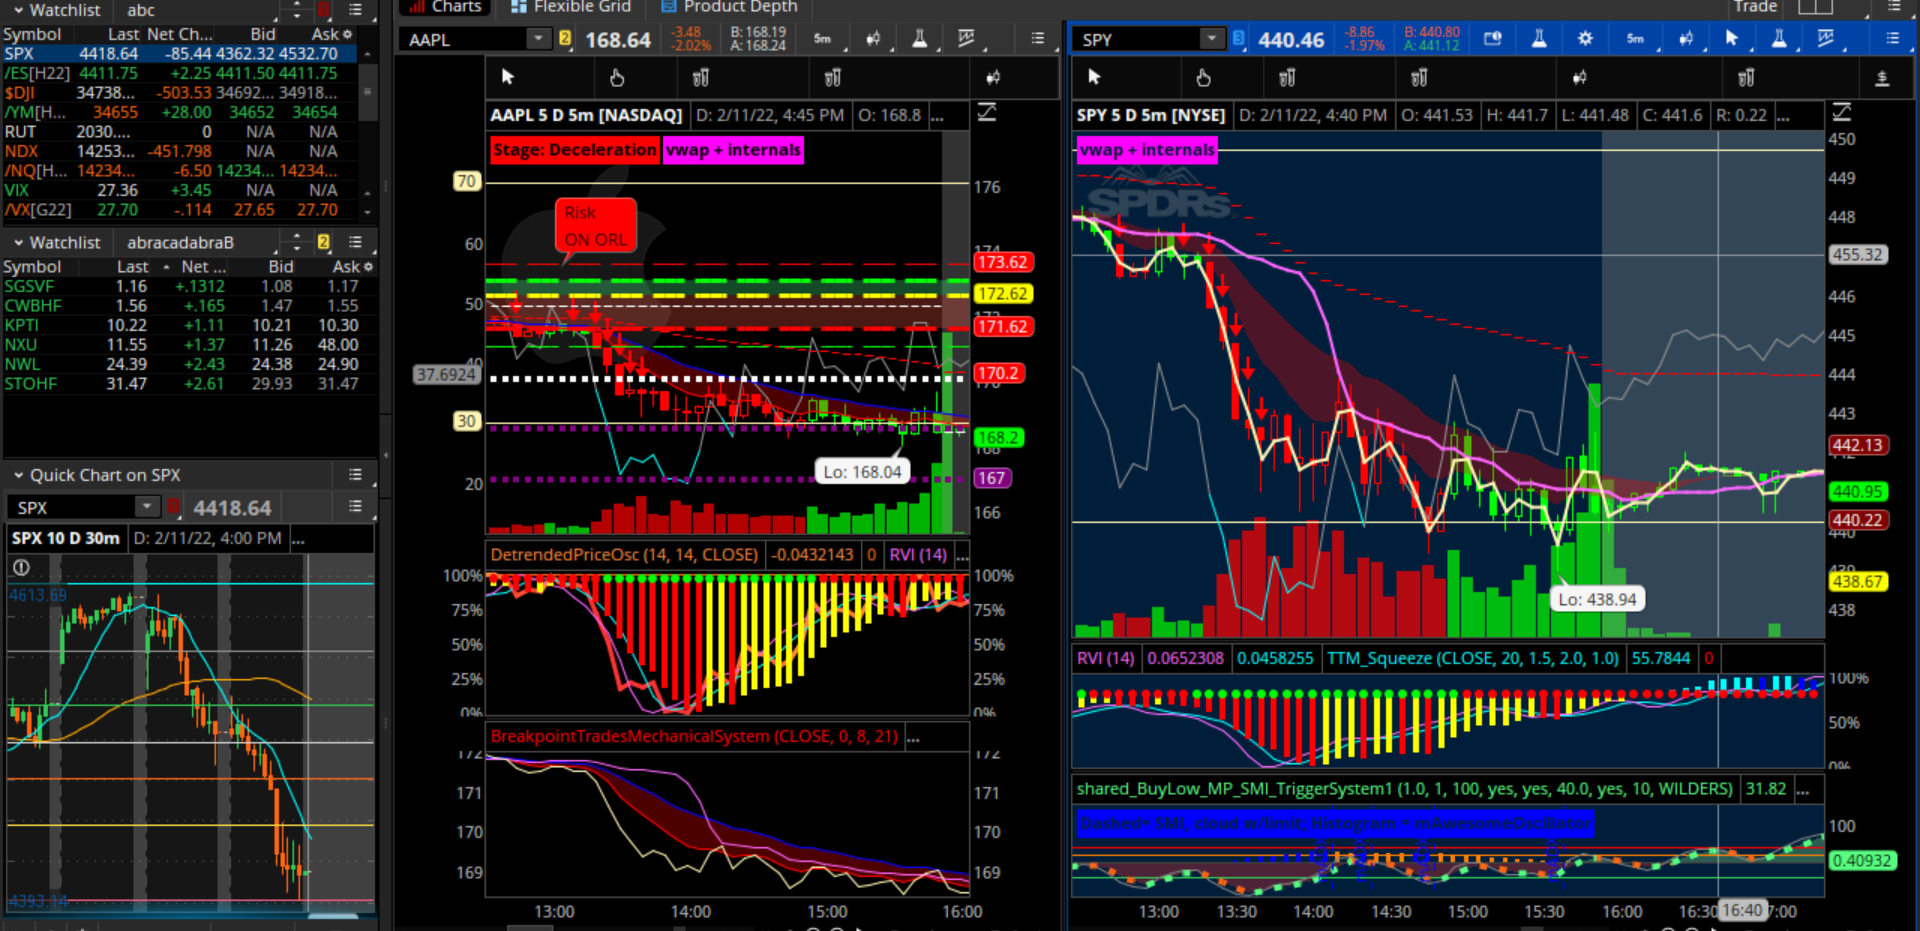The height and width of the screenshot is (931, 1920).
Task: Click the red link indicator on abc watchlist
Action: click(323, 10)
